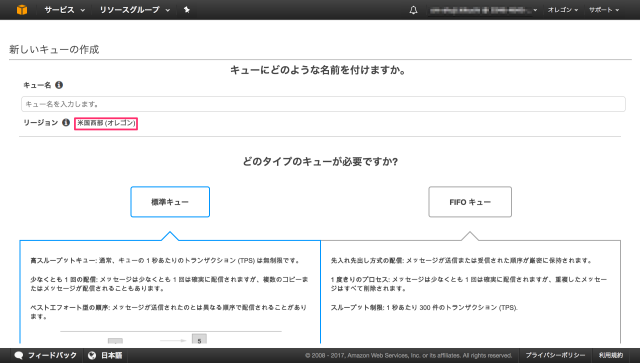640x363 pixels.
Task: Click the スループット制限 description line
Action: coord(424,307)
